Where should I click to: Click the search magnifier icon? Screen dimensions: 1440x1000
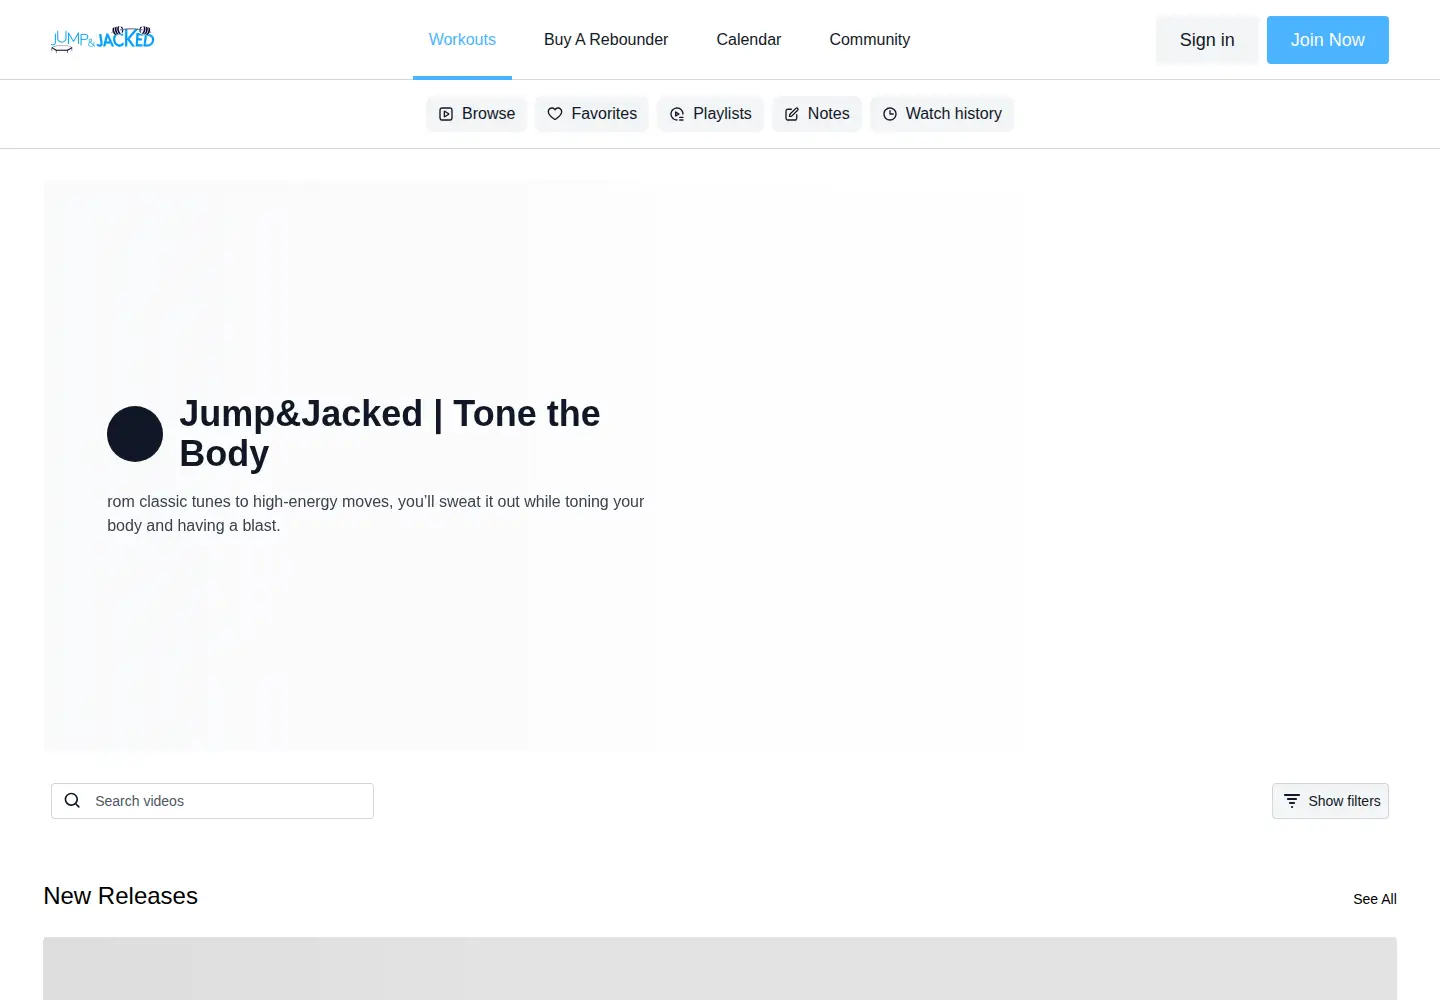[72, 801]
